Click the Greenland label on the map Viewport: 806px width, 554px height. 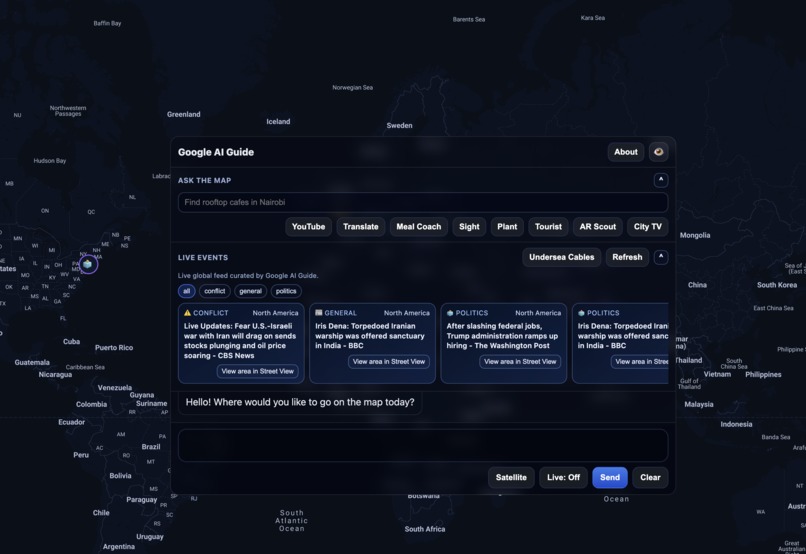click(184, 115)
